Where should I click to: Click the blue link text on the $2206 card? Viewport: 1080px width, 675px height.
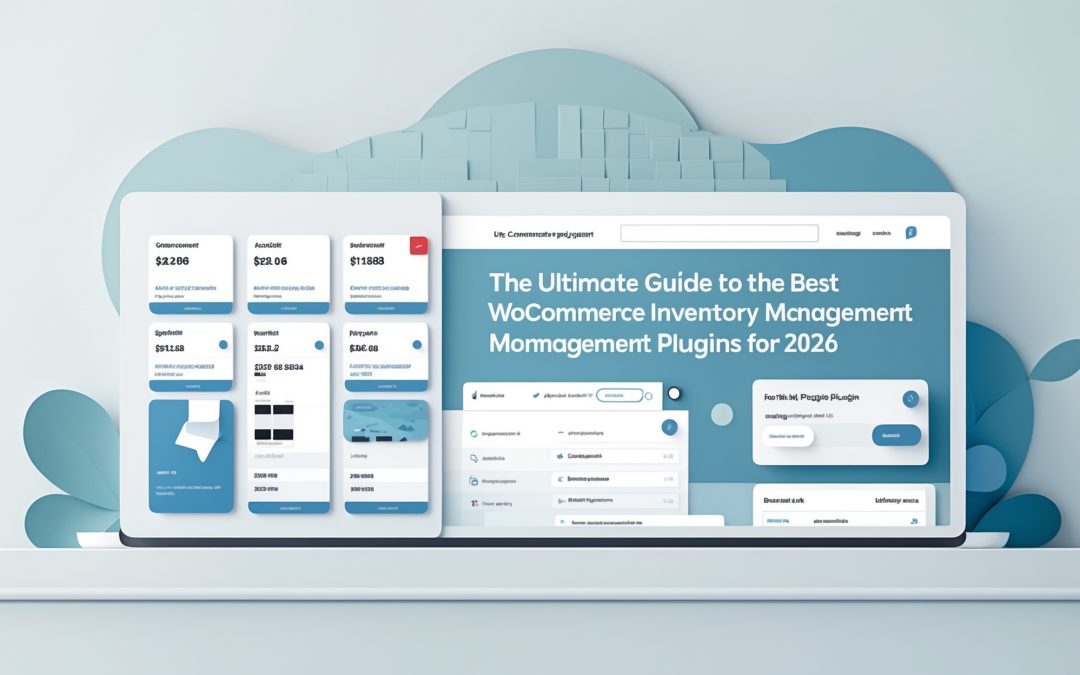click(x=185, y=288)
